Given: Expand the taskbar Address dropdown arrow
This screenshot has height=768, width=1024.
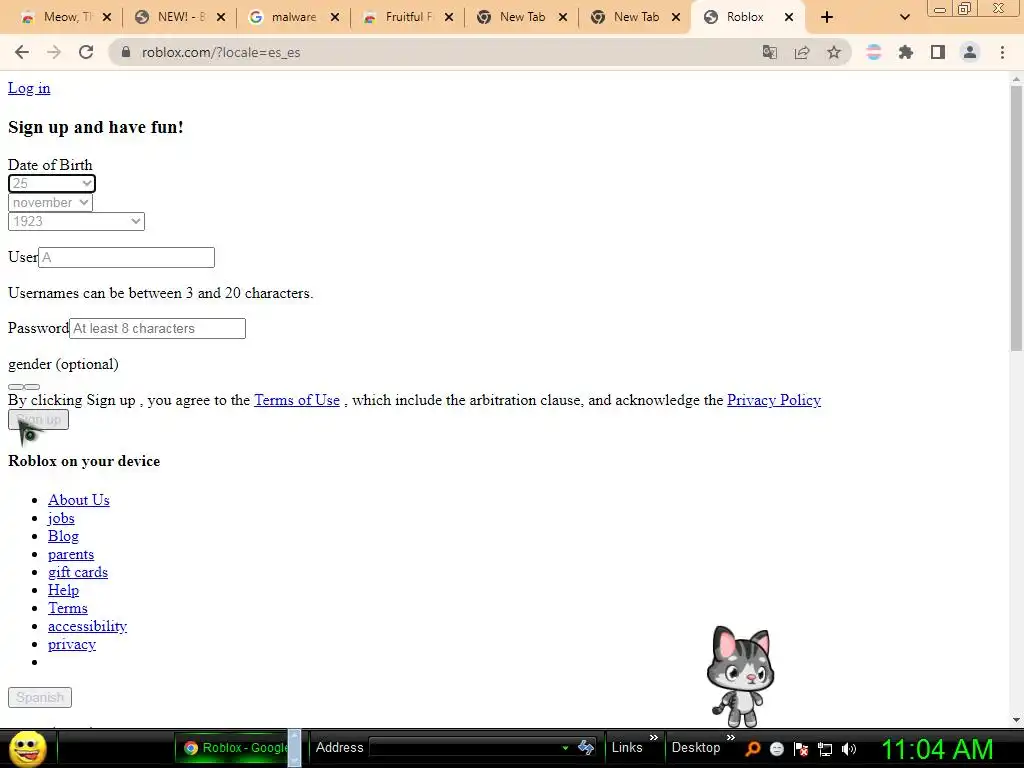Looking at the screenshot, I should pyautogui.click(x=565, y=748).
